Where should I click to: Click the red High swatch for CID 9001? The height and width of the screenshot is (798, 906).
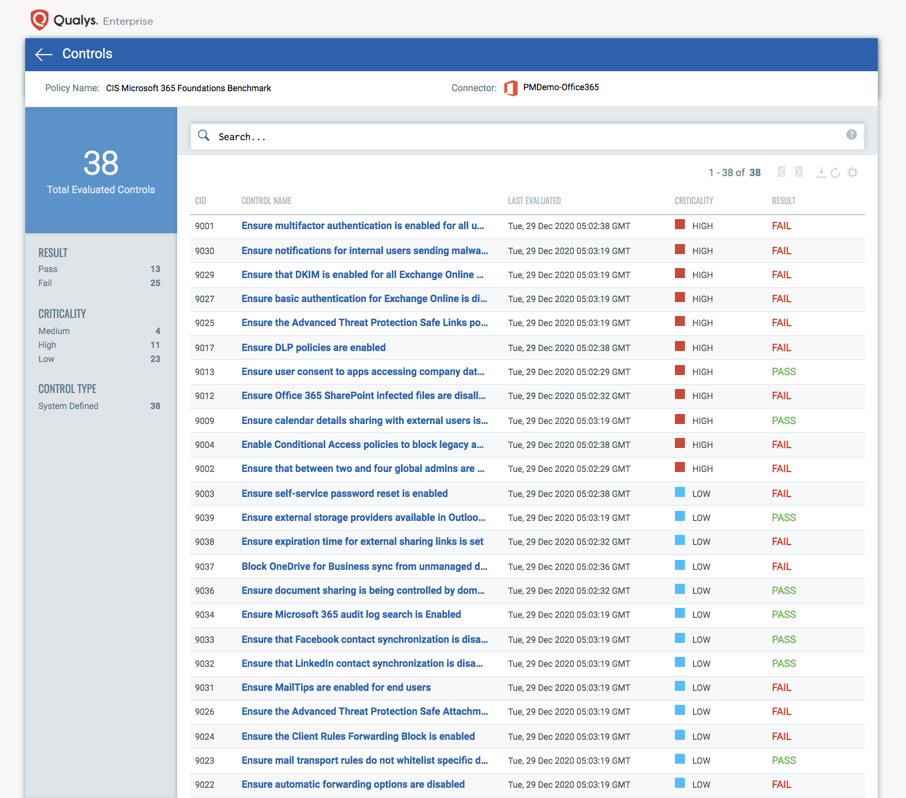[x=680, y=225]
